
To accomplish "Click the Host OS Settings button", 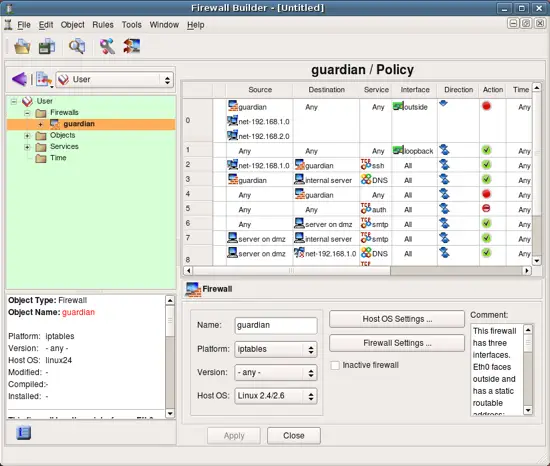I will point(397,319).
